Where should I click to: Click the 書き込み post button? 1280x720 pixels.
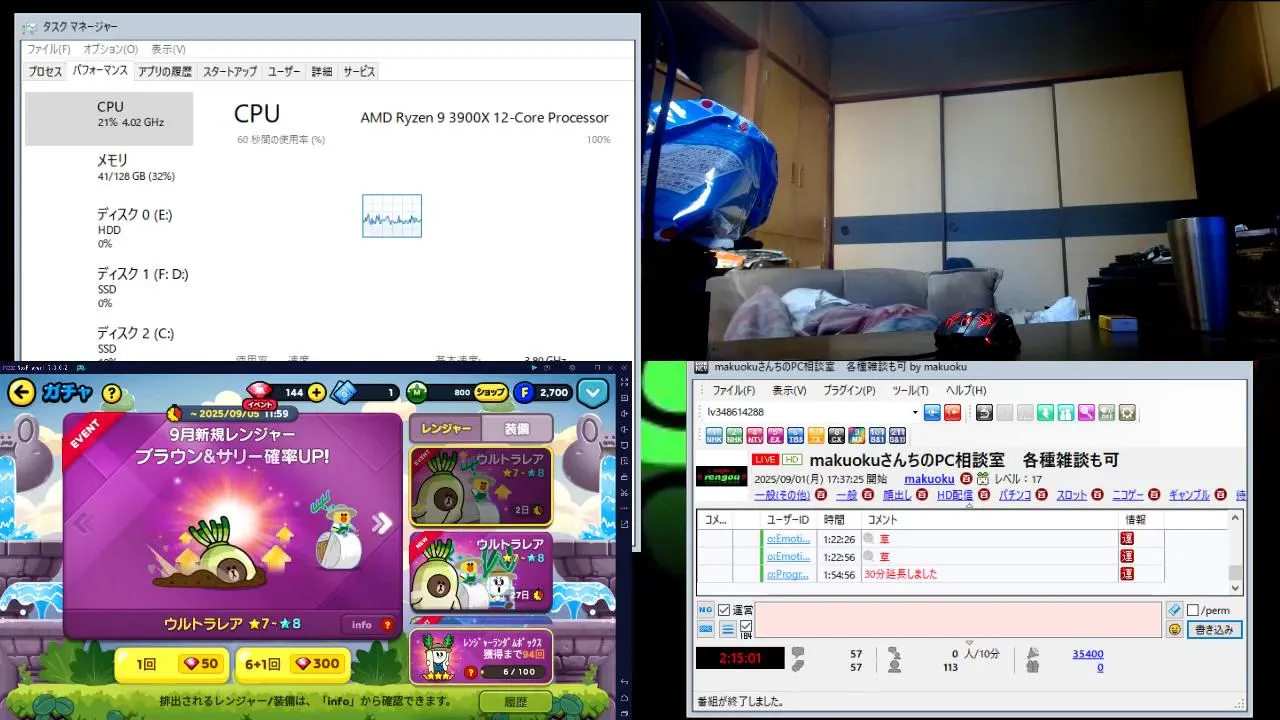click(x=1215, y=630)
